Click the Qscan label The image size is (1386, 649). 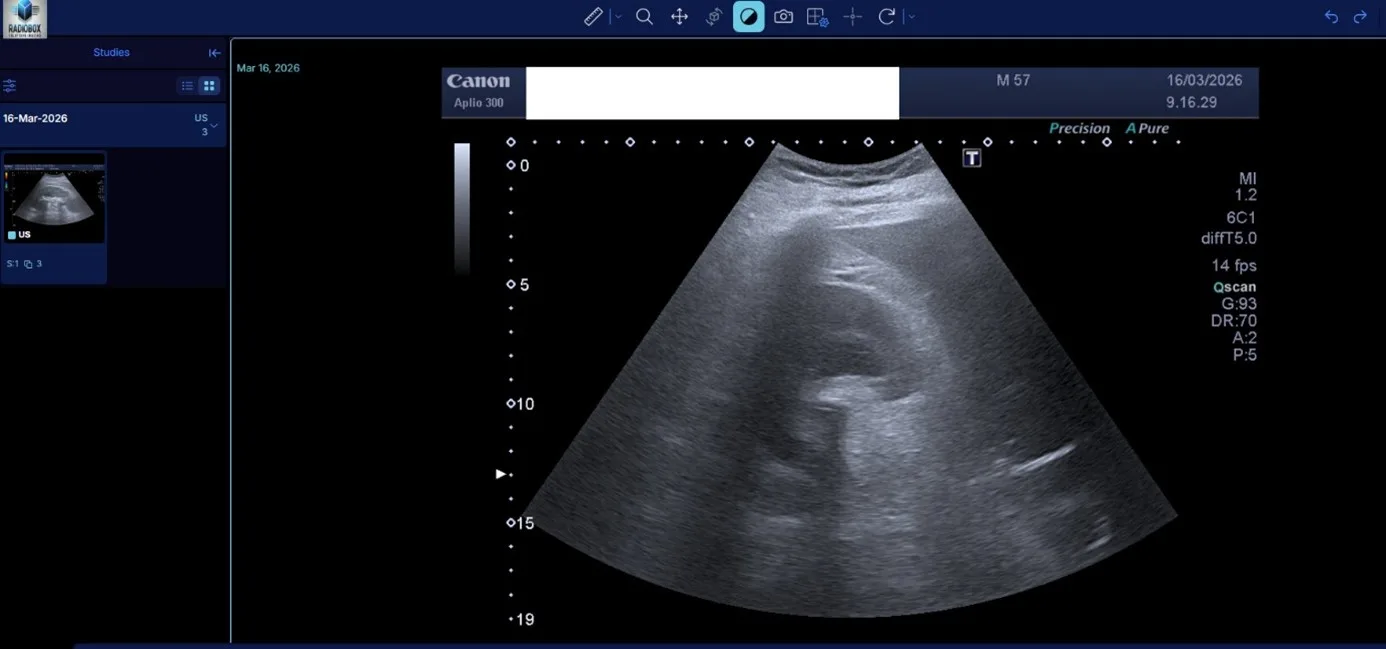point(1235,287)
